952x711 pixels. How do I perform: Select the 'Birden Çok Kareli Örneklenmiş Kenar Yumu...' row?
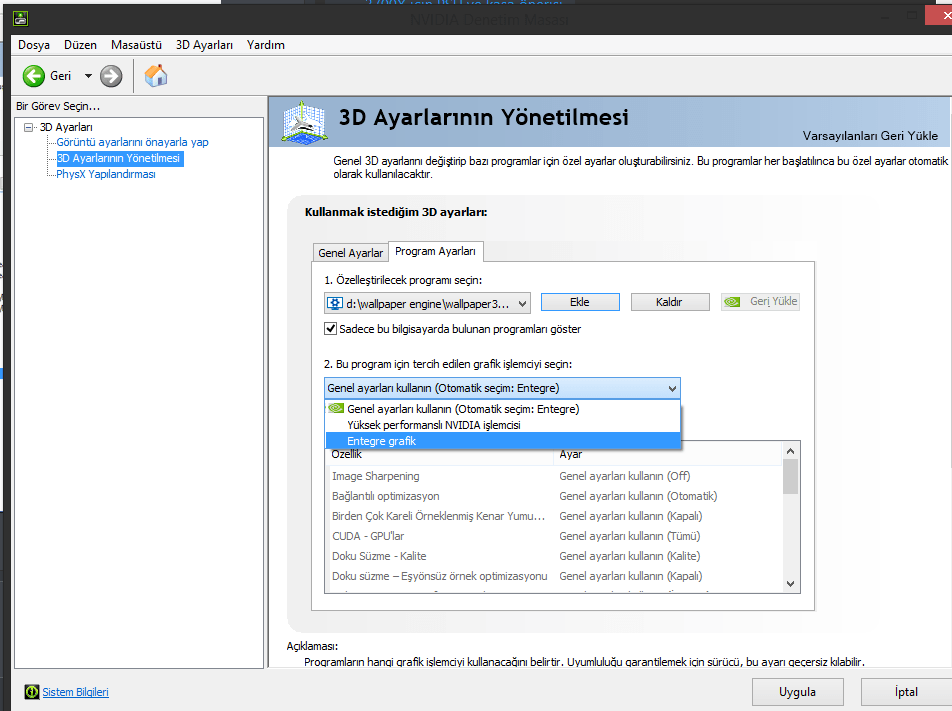(554, 516)
